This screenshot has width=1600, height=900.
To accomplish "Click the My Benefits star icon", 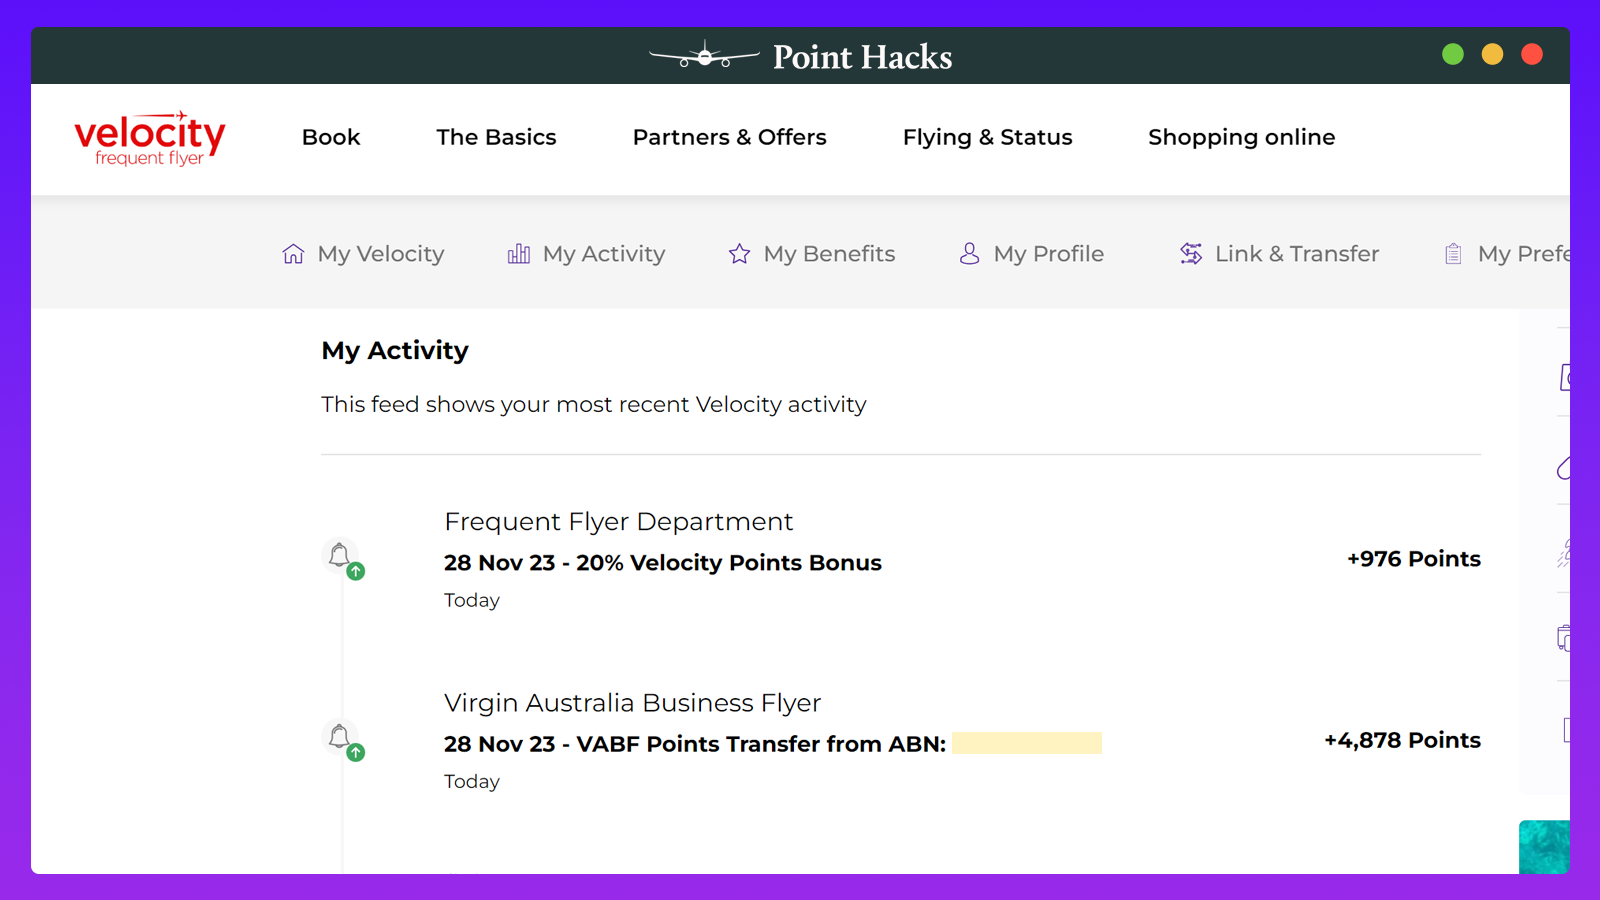I will point(739,254).
